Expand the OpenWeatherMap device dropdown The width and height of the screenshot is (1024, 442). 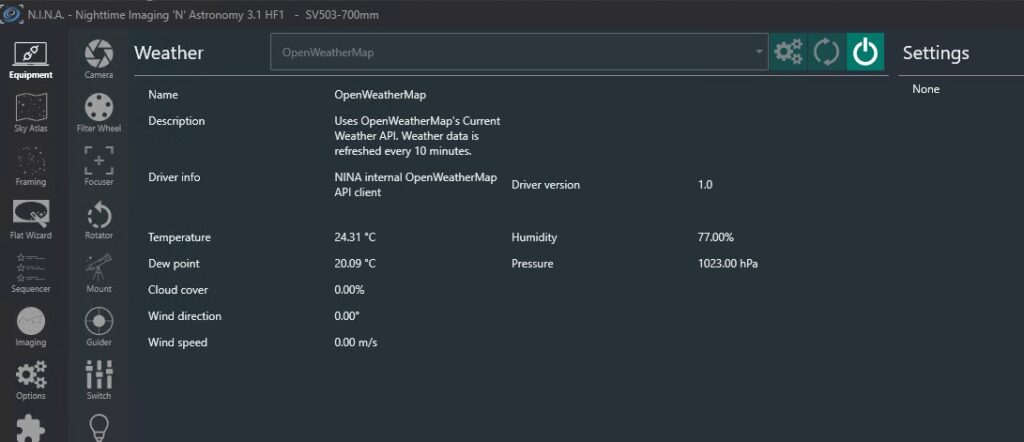(510, 52)
